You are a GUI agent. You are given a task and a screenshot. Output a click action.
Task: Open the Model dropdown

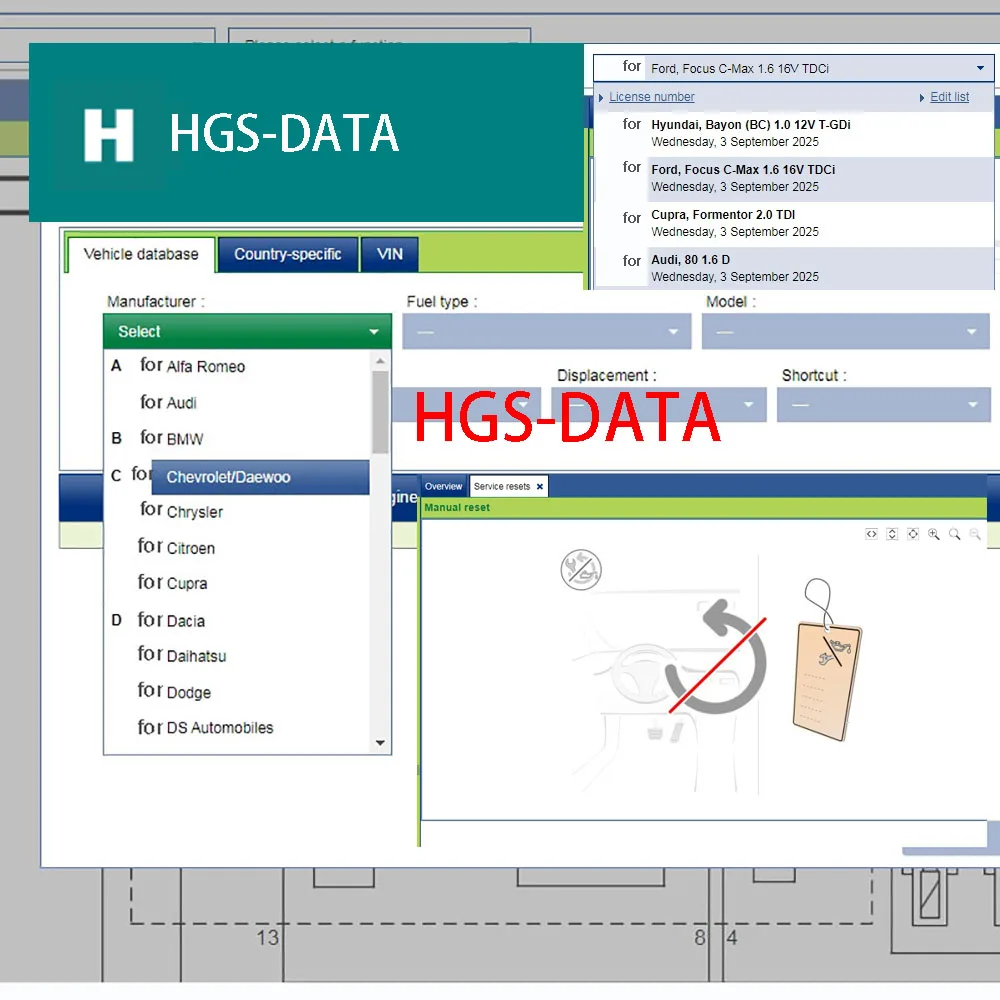tap(846, 332)
